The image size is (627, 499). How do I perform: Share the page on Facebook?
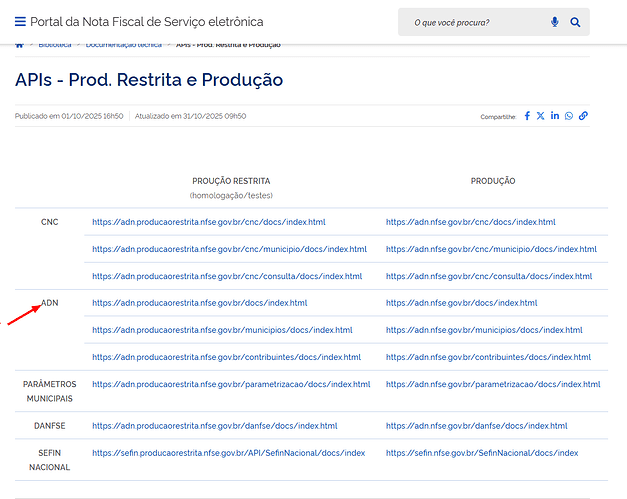pyautogui.click(x=527, y=116)
